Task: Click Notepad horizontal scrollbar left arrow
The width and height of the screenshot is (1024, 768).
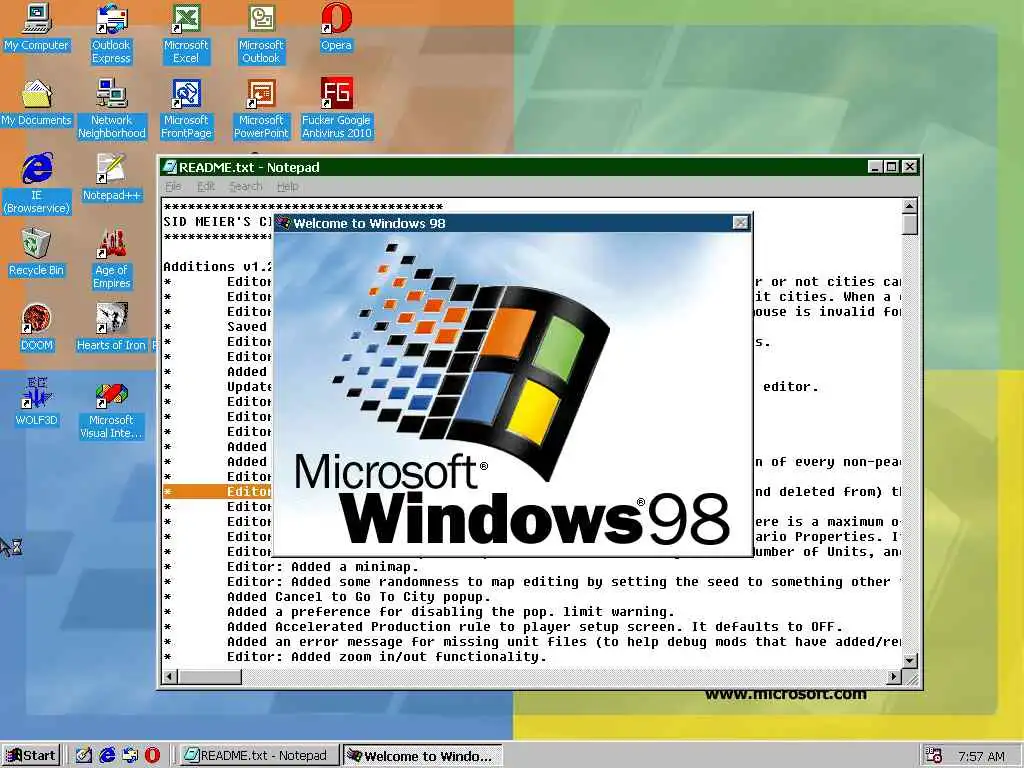Action: pyautogui.click(x=170, y=677)
